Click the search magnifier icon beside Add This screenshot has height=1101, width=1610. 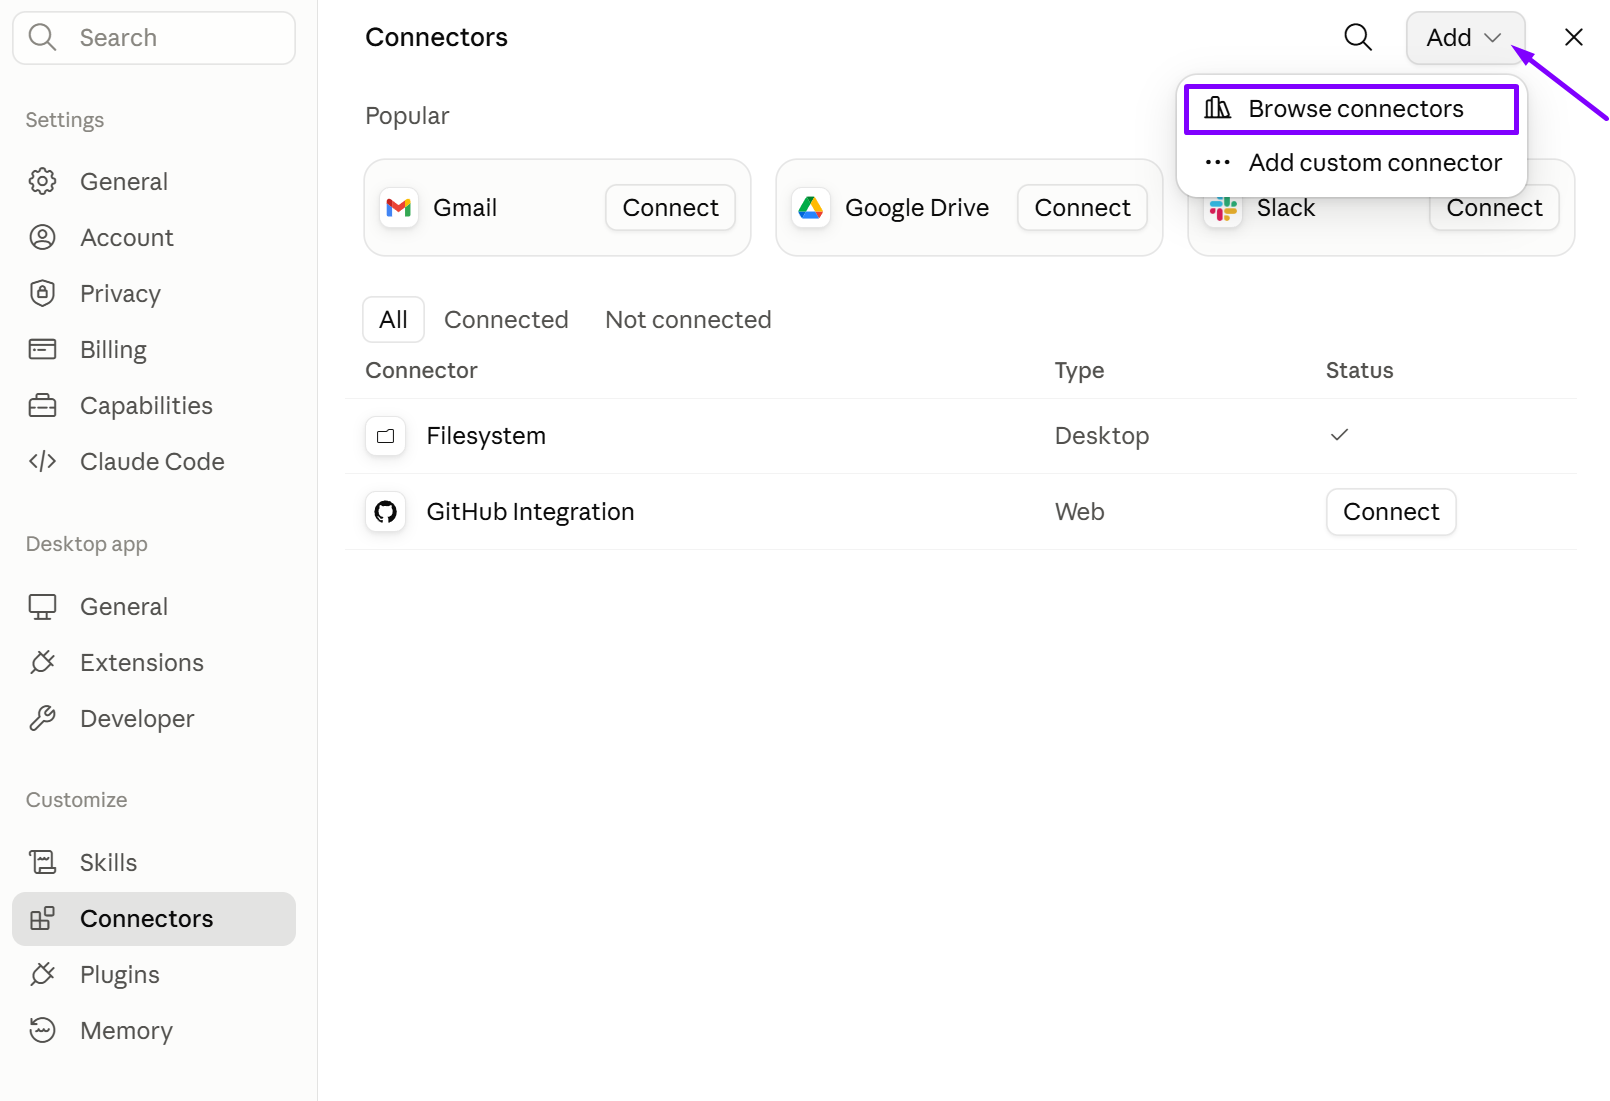pyautogui.click(x=1358, y=38)
